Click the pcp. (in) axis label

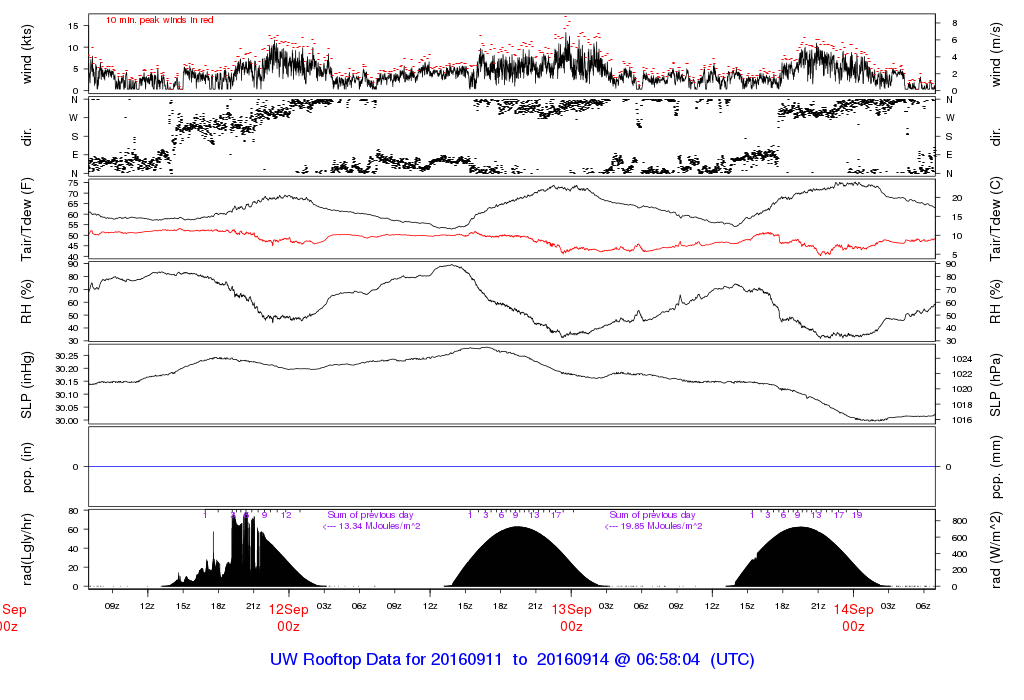pos(27,467)
